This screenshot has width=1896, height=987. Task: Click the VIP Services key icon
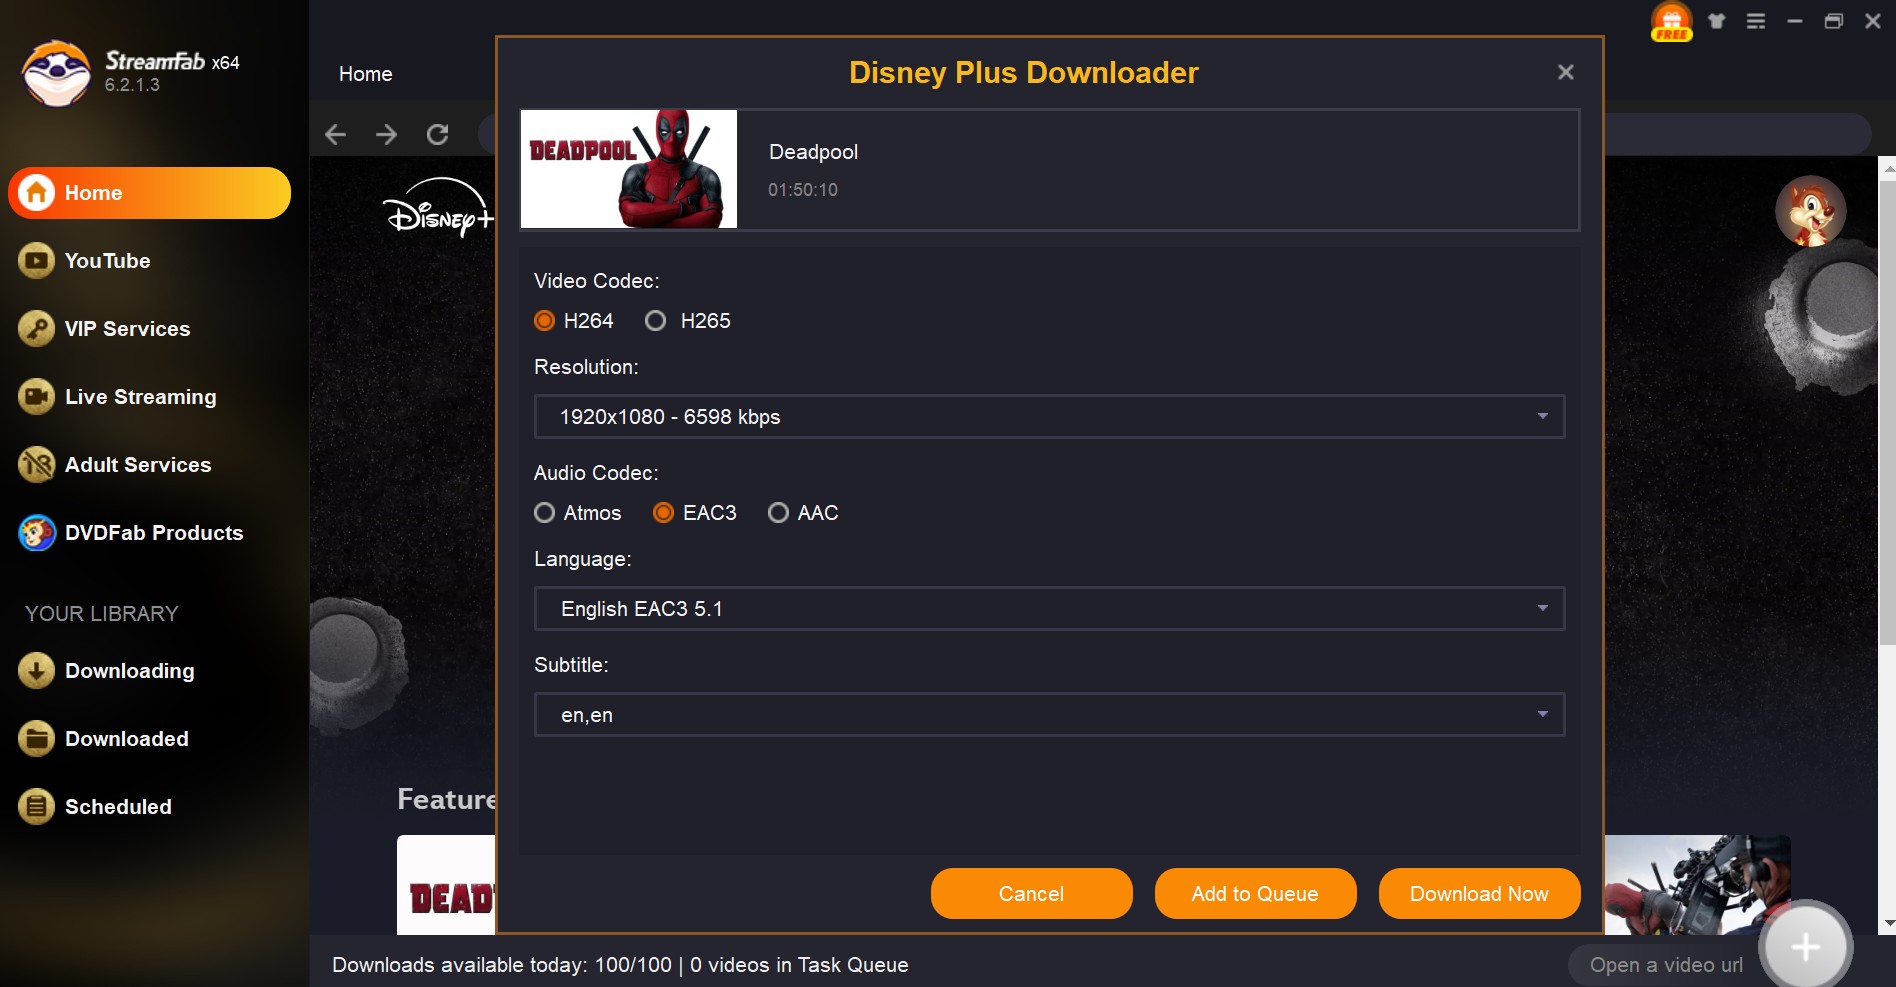[x=36, y=329]
